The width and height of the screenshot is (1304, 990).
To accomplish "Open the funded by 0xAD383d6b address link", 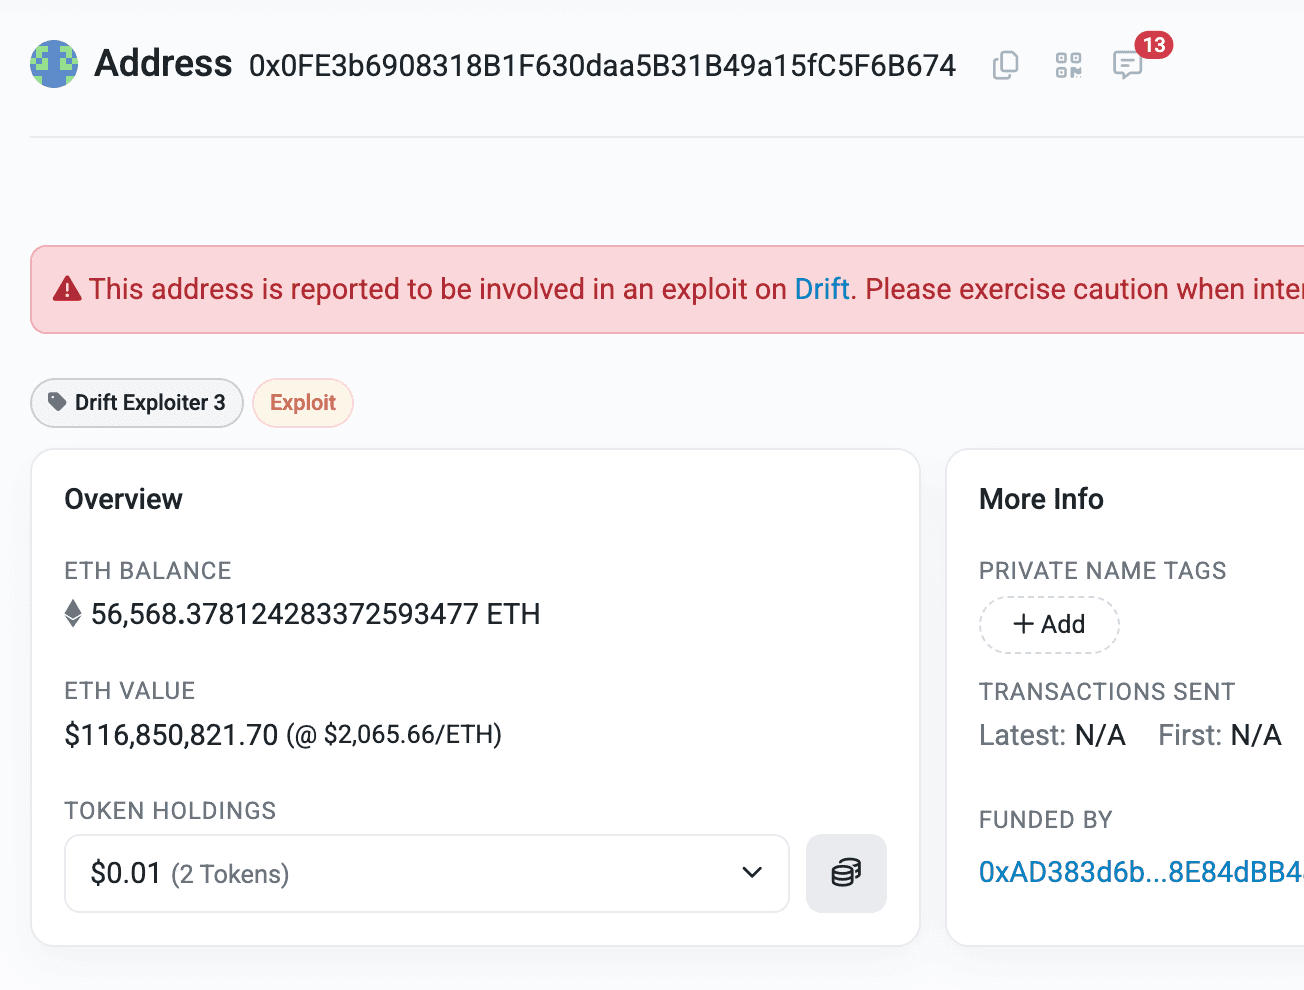I will pos(1140,872).
